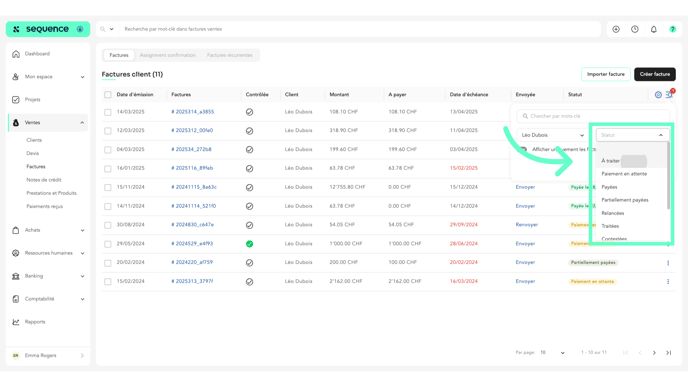The width and height of the screenshot is (688, 387).
Task: Click the green controlled icon for invoice 2024529_e4f93
Action: pyautogui.click(x=249, y=244)
